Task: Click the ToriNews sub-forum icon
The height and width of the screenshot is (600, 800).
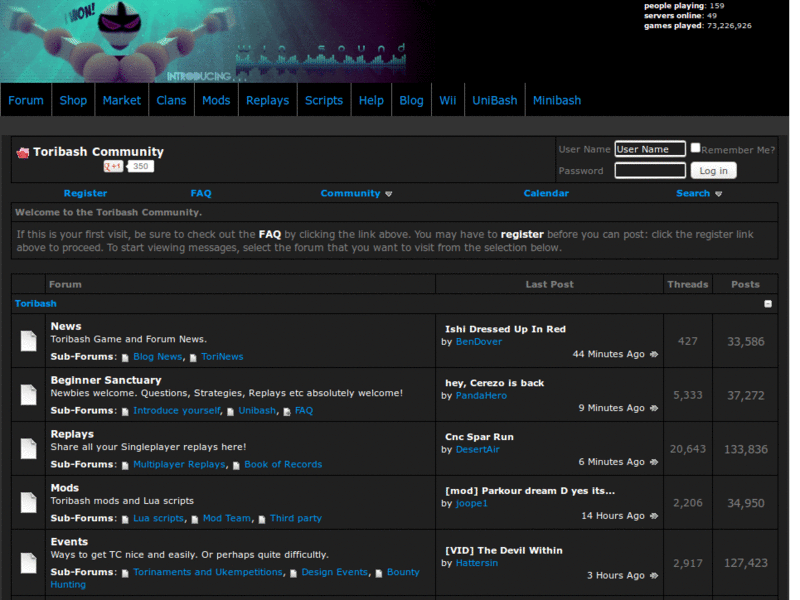Action: (x=193, y=358)
